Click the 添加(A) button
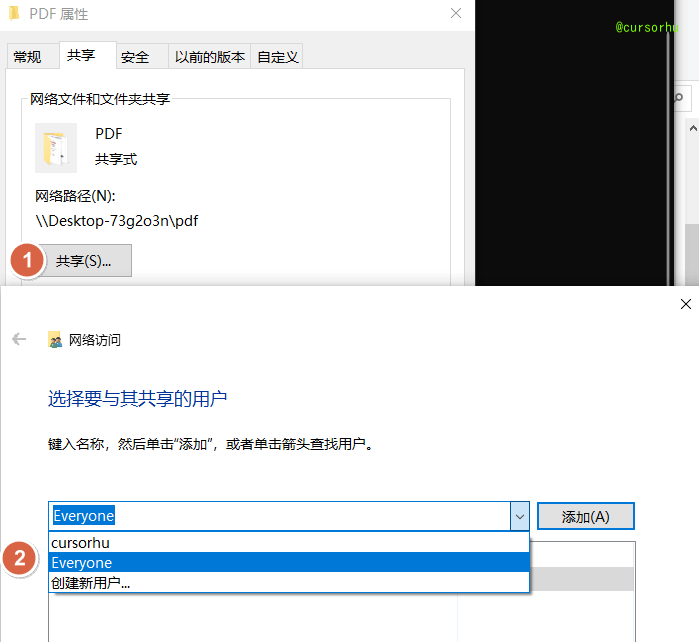699x642 pixels. click(585, 516)
